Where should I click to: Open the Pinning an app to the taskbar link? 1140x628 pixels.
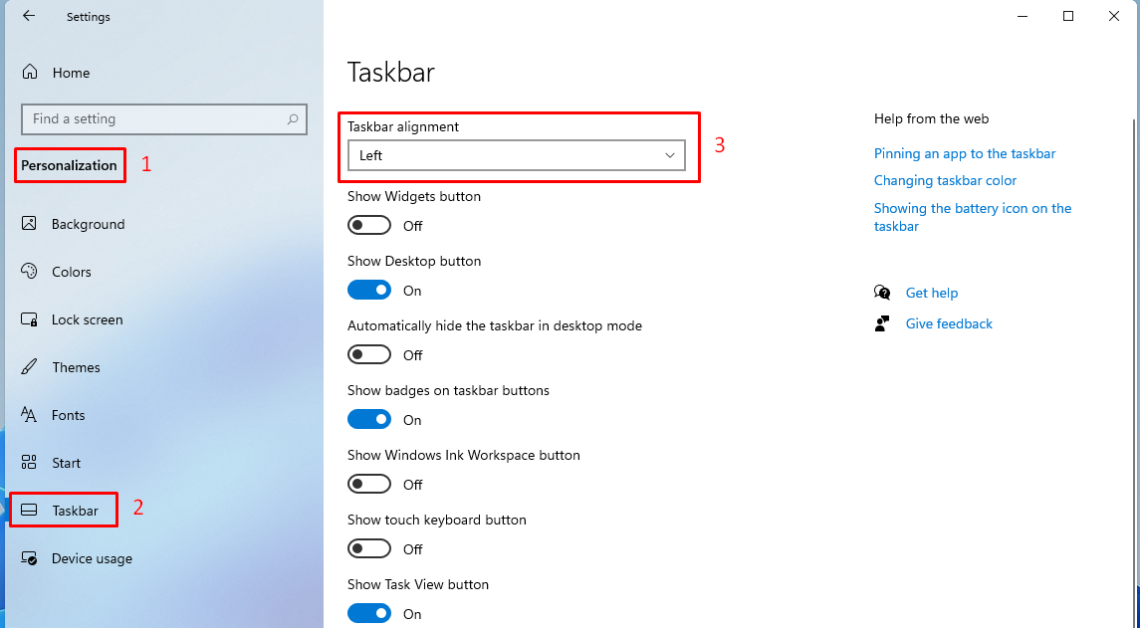click(x=964, y=153)
